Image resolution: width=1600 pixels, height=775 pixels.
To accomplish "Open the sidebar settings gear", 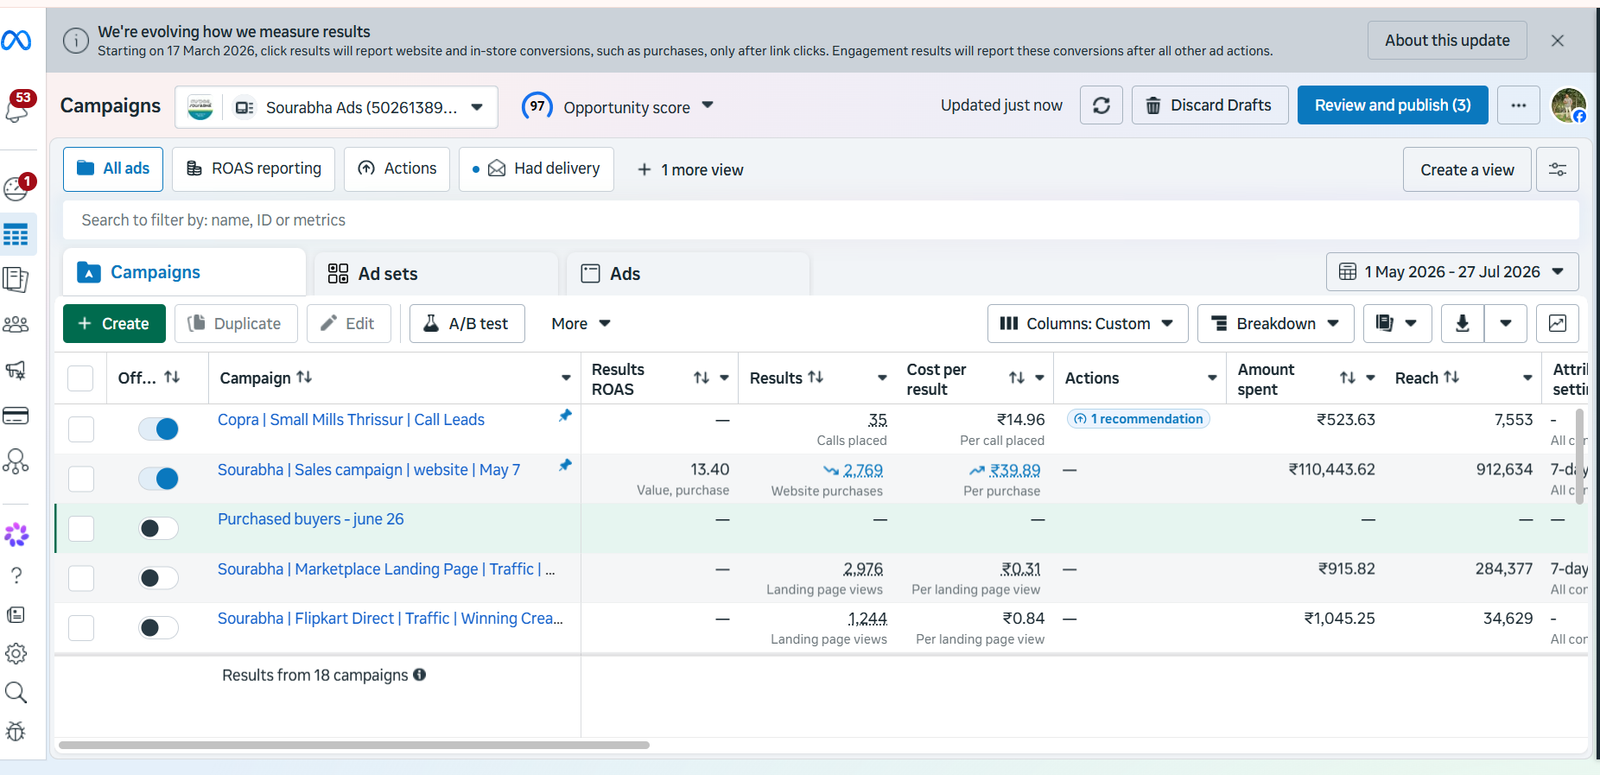I will [x=16, y=653].
